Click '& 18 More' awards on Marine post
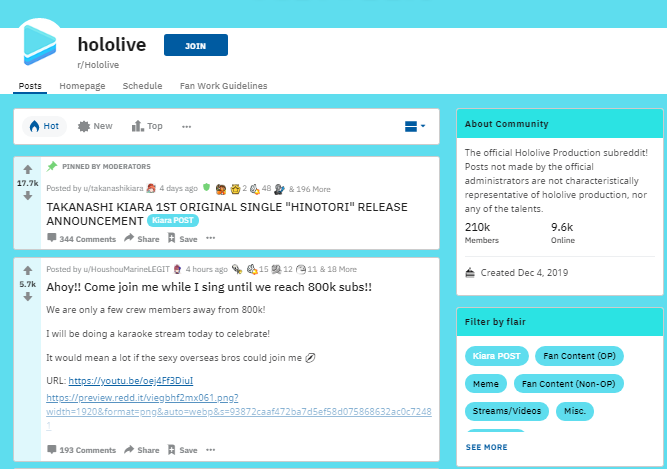The image size is (667, 469). click(338, 269)
